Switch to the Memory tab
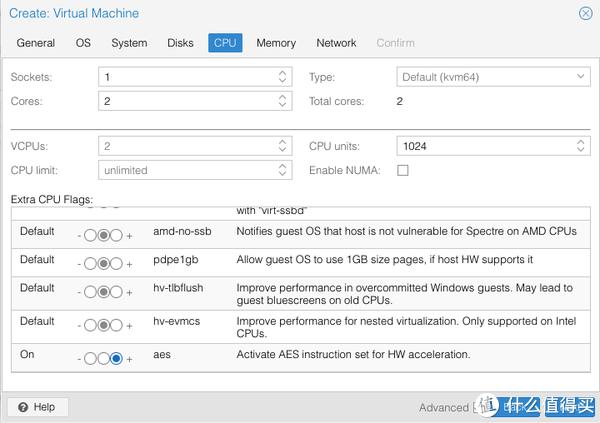 276,43
